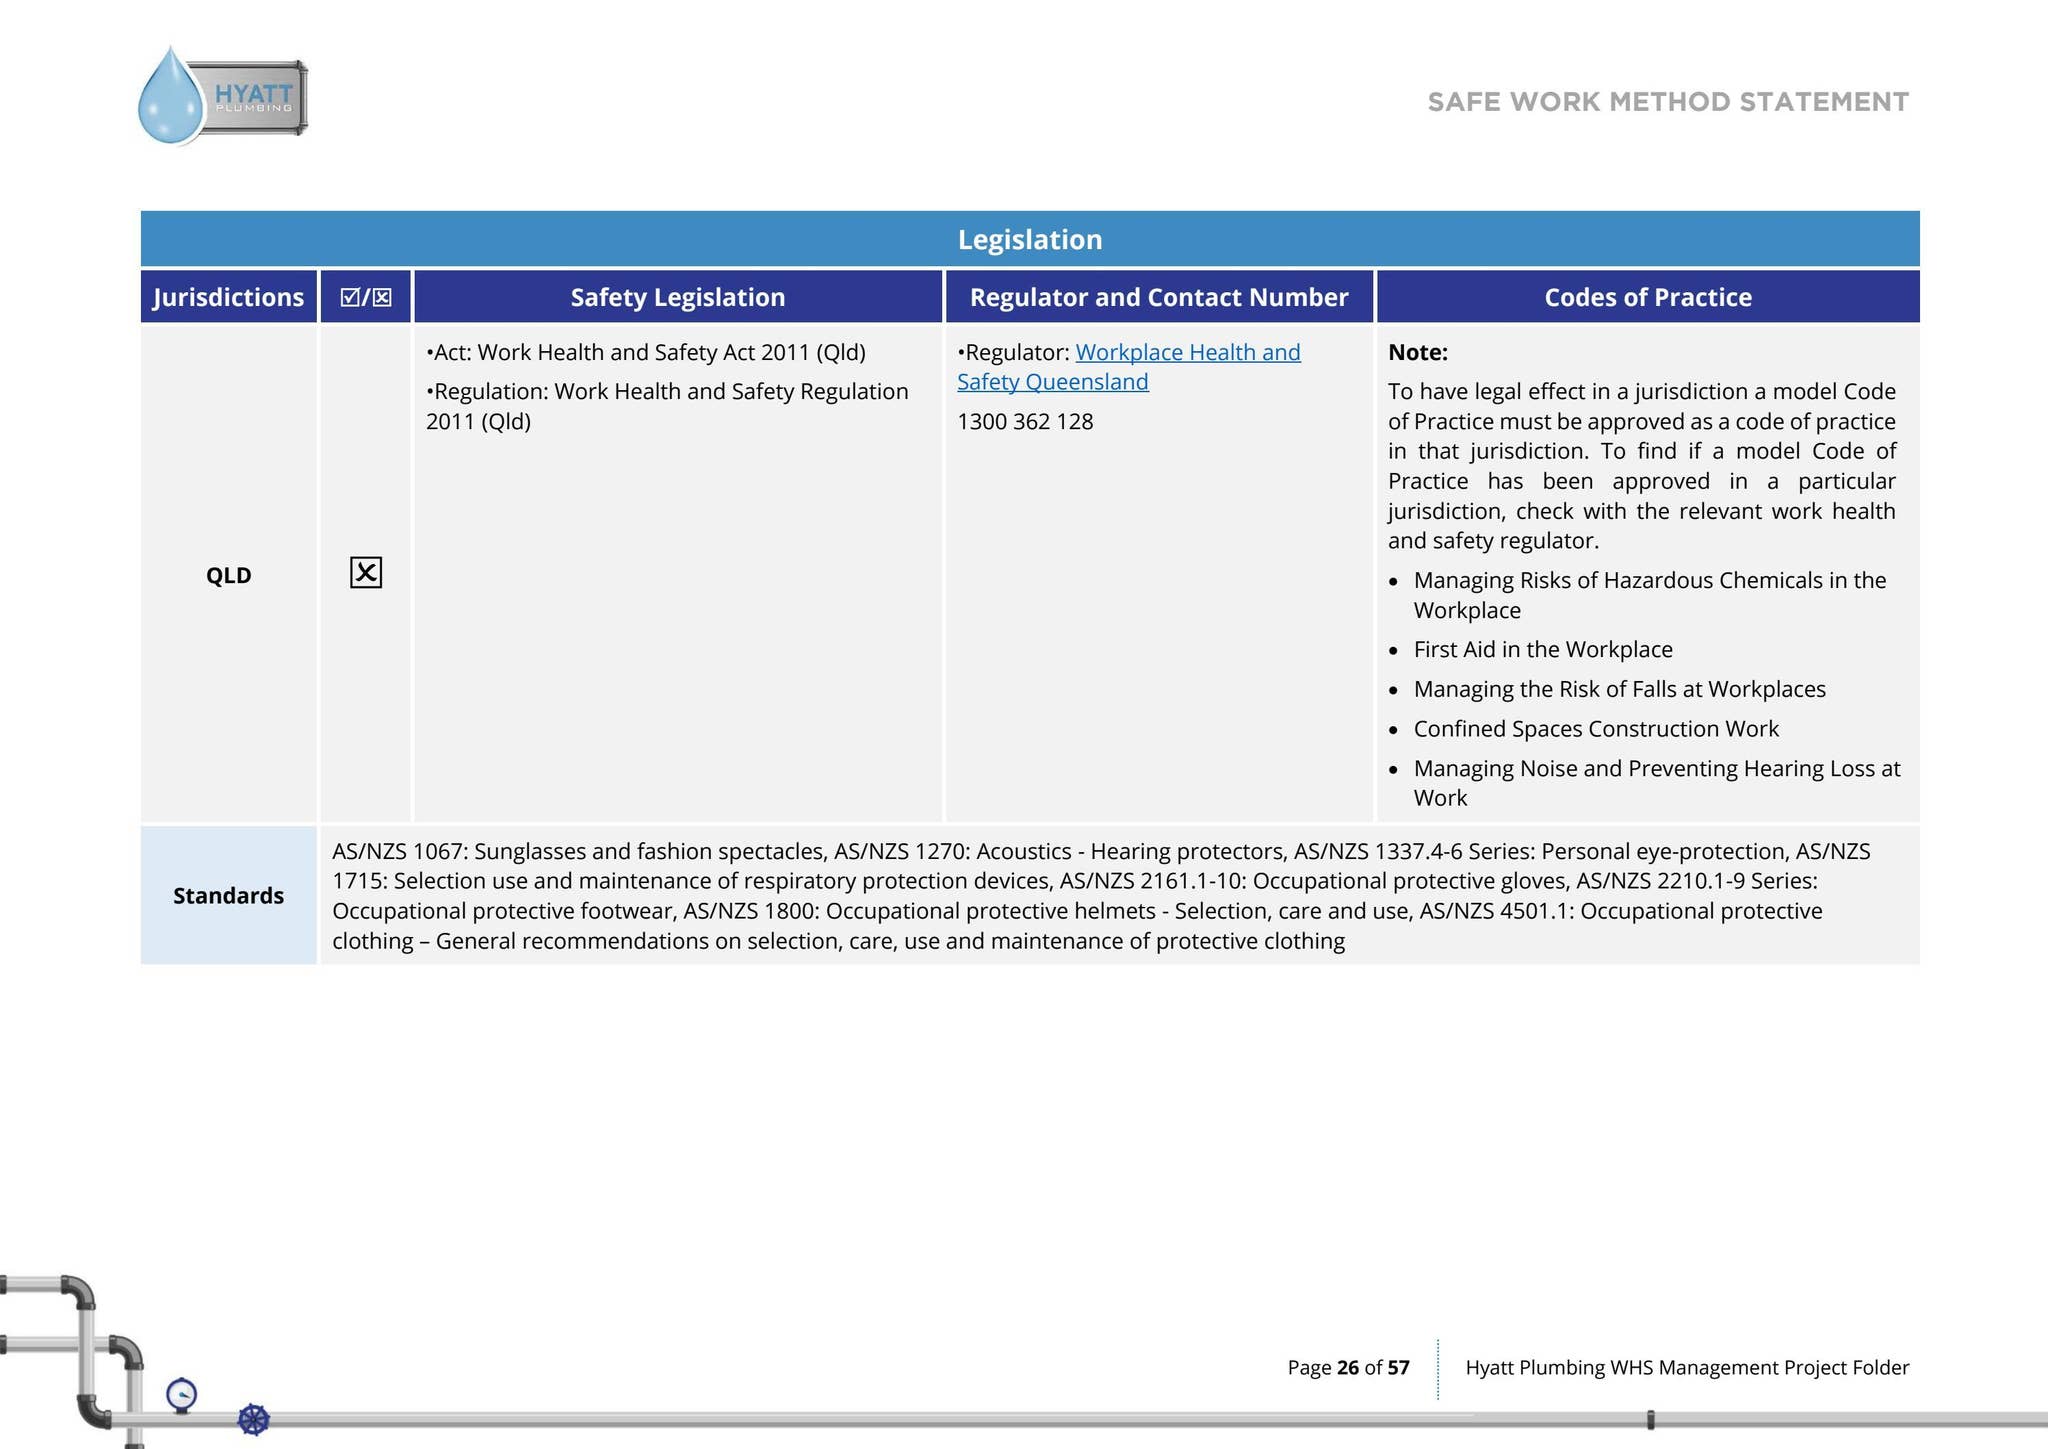Open Workplace Health and Safety Queensland link
Screen dimensions: 2048x1449
tap(1128, 367)
